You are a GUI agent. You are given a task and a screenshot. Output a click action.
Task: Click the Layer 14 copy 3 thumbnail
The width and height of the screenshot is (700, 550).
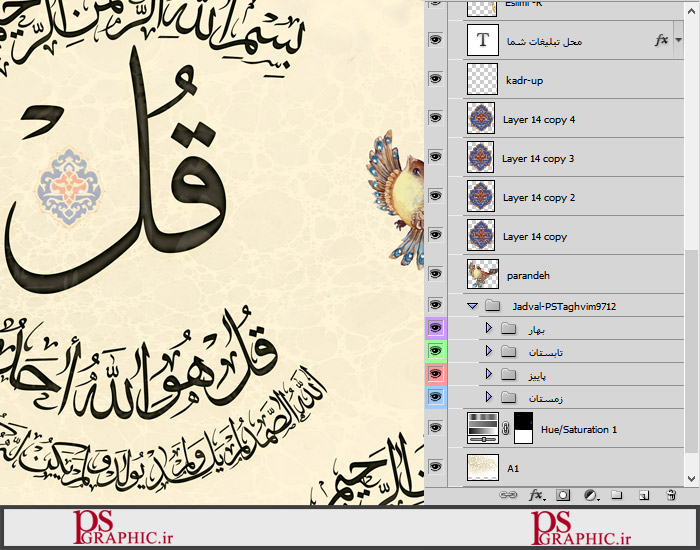481,157
